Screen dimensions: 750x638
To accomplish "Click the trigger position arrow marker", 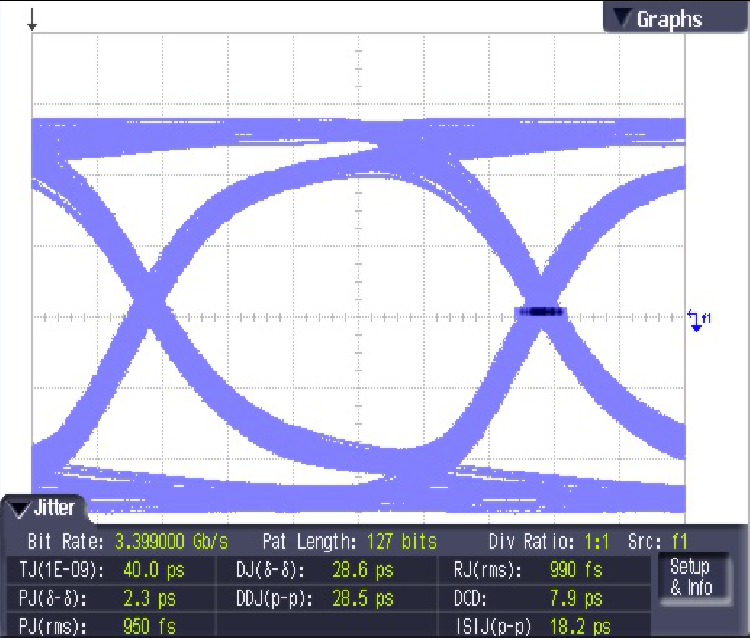I will (32, 21).
